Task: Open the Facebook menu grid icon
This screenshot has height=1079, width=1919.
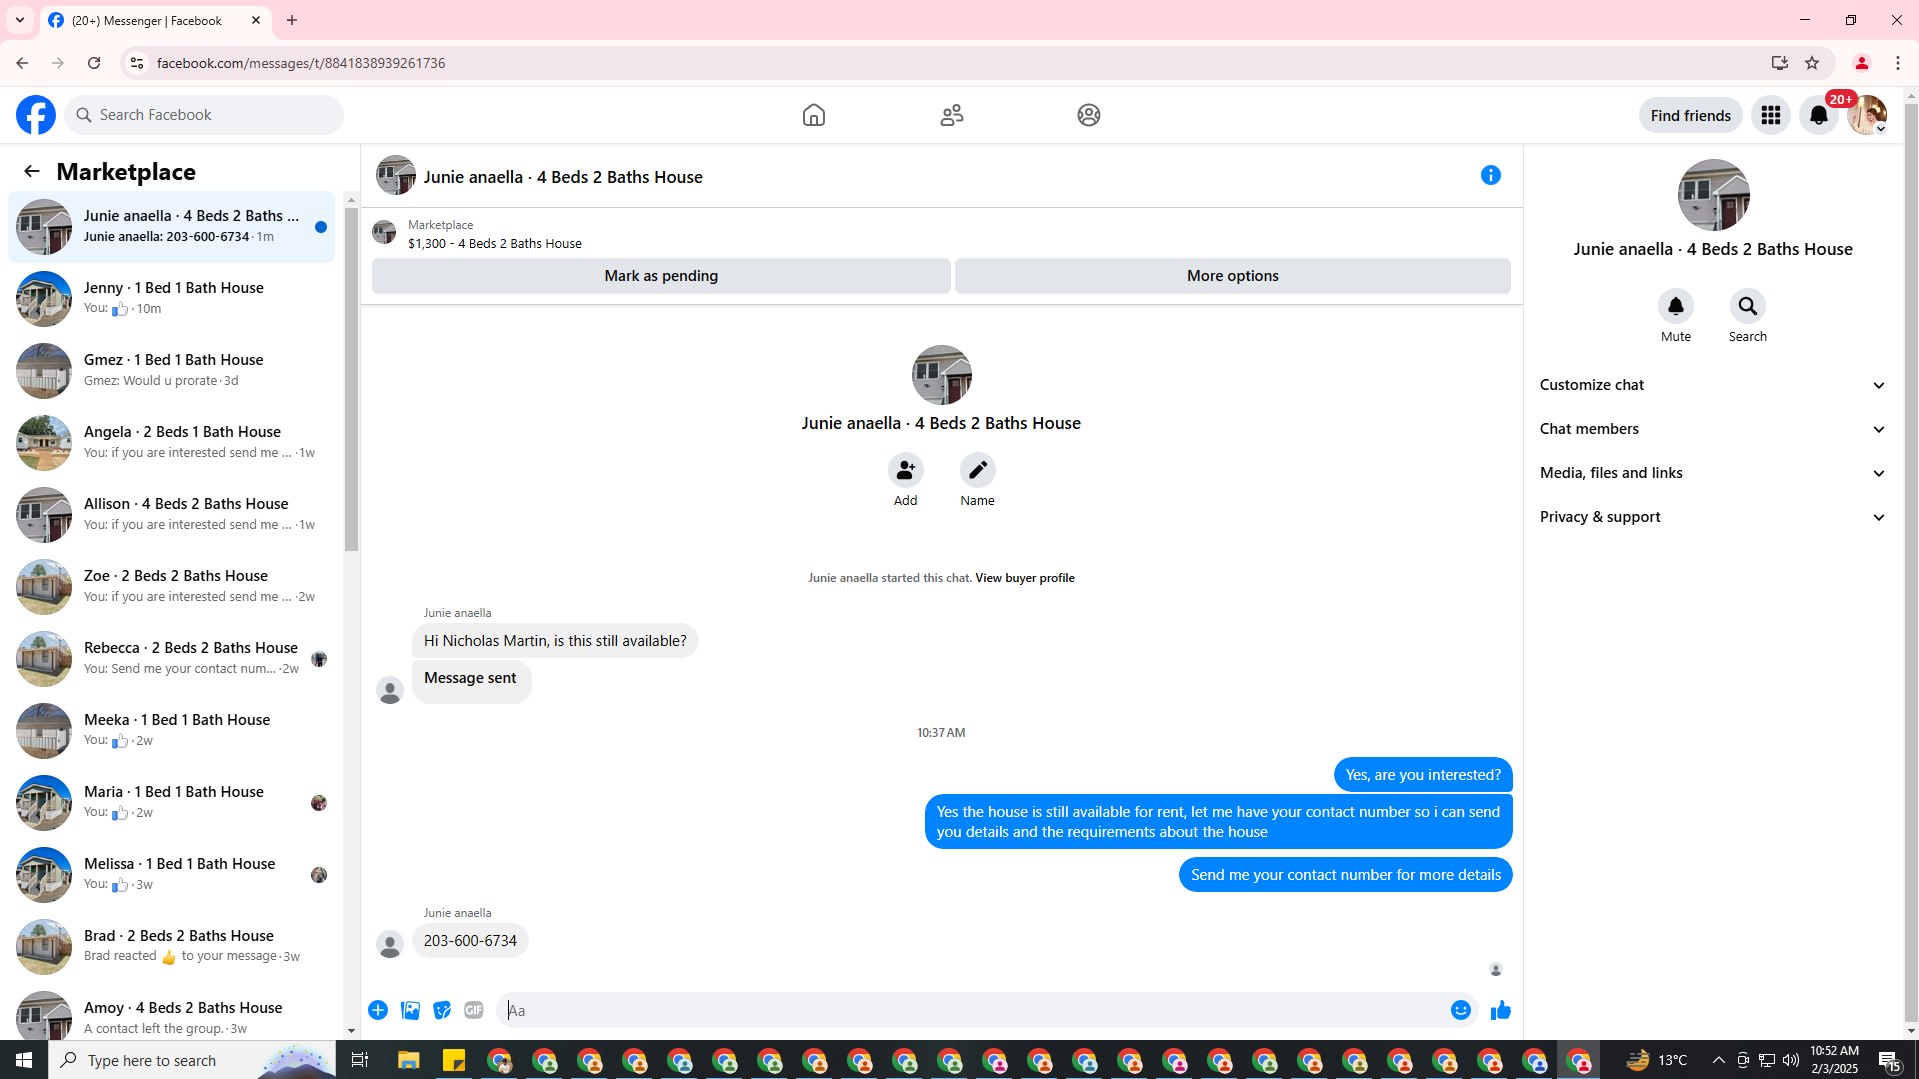Action: tap(1771, 115)
